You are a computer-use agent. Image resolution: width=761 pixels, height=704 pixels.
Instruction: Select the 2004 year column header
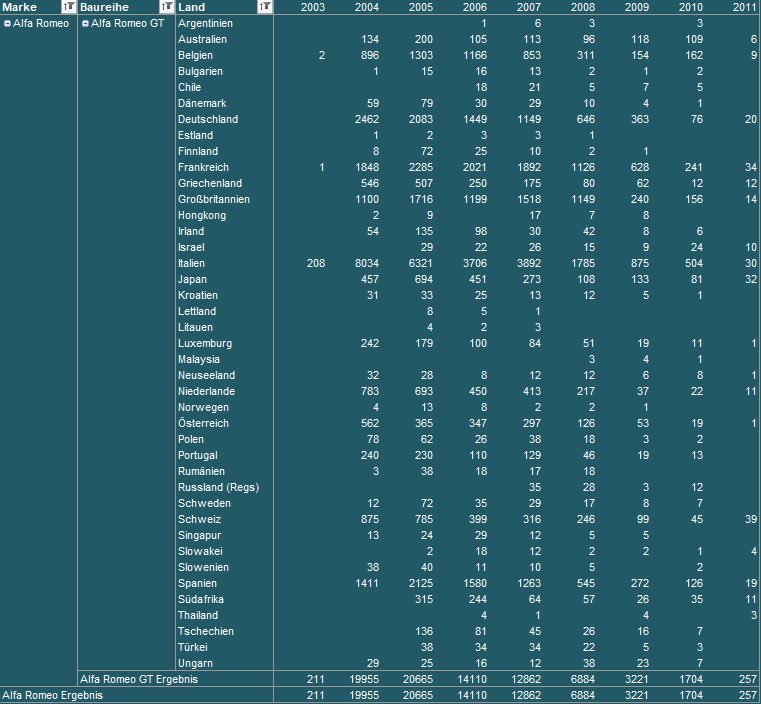366,7
